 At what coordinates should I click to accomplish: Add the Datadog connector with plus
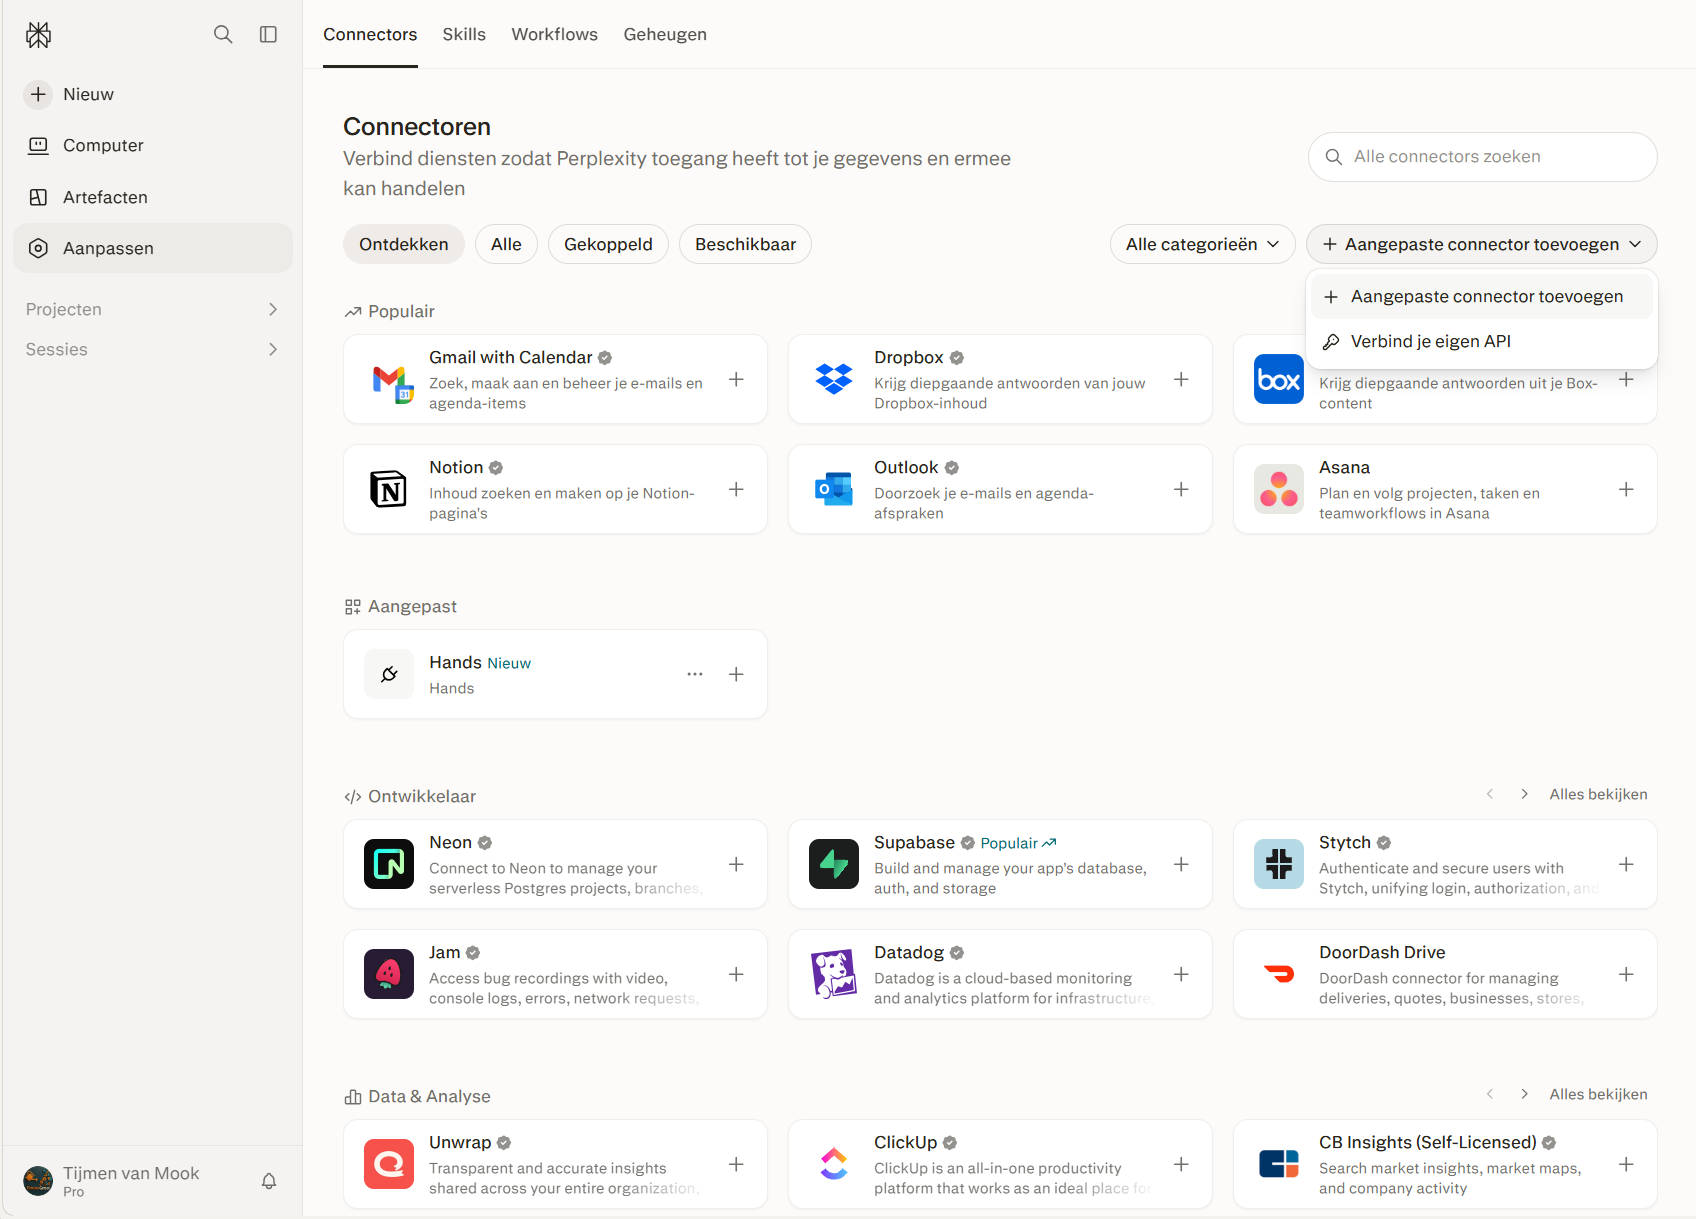coord(1181,974)
